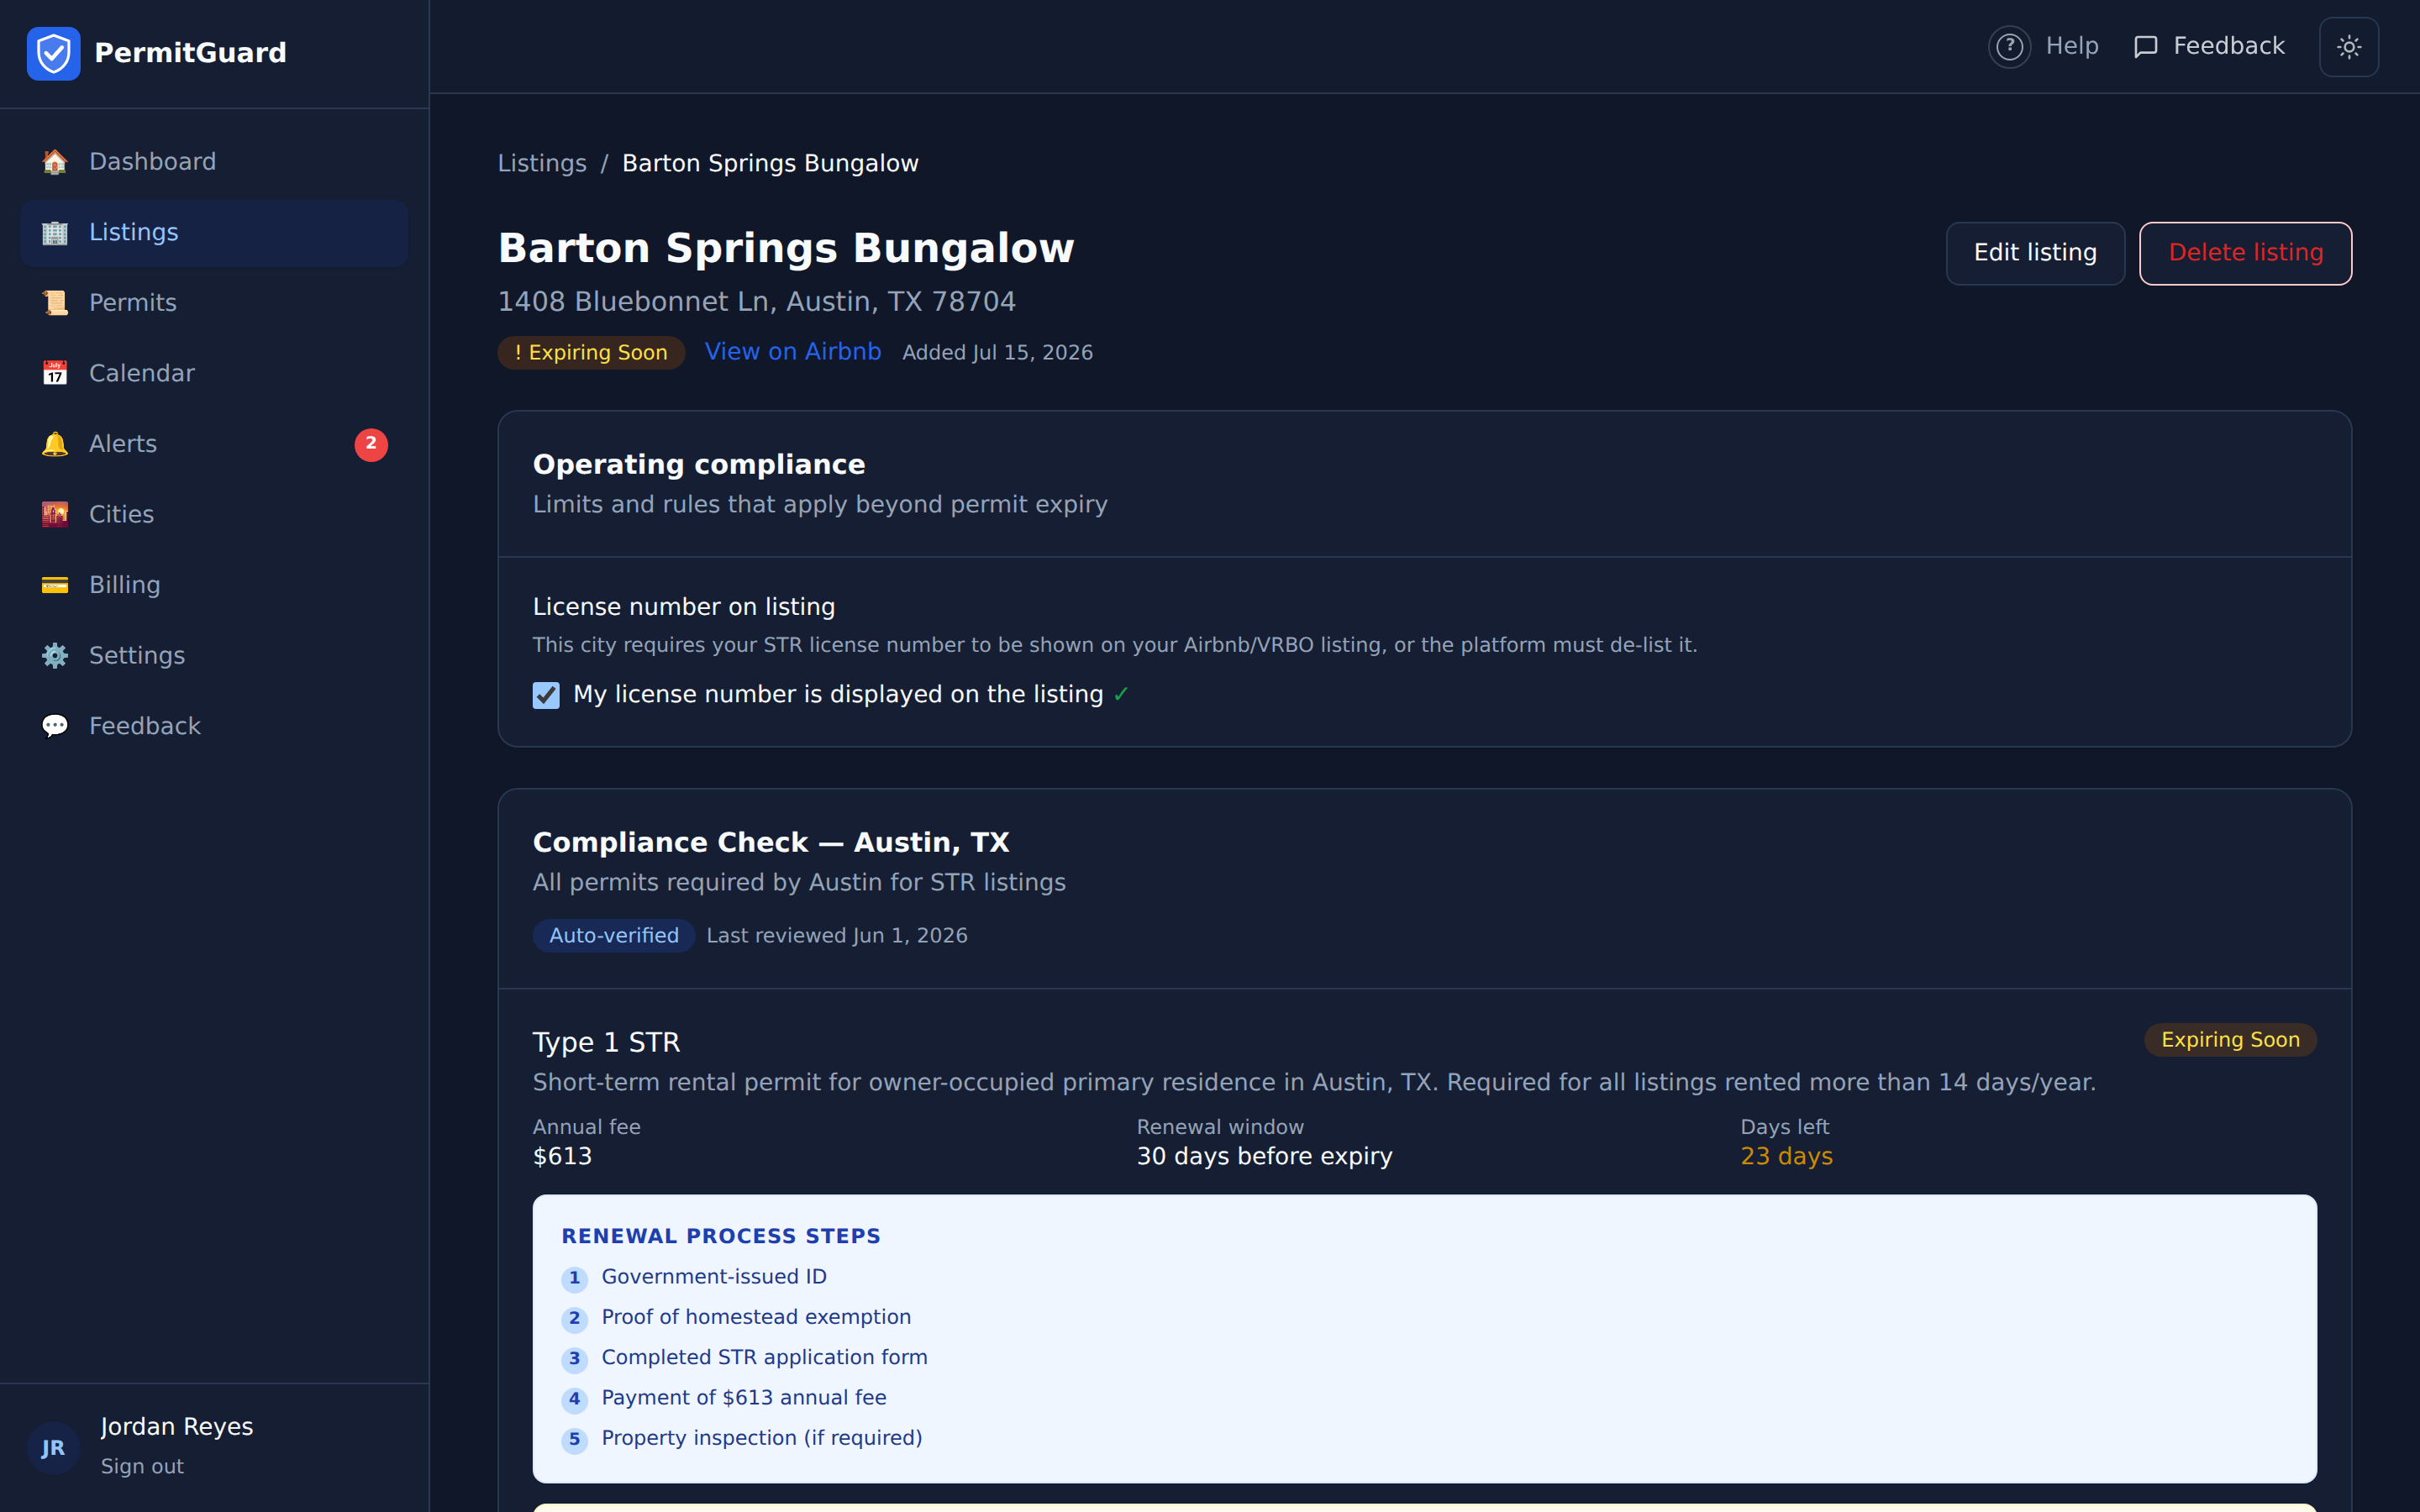The height and width of the screenshot is (1512, 2420).
Task: Open sidebar Feedback page
Action: pyautogui.click(x=214, y=726)
